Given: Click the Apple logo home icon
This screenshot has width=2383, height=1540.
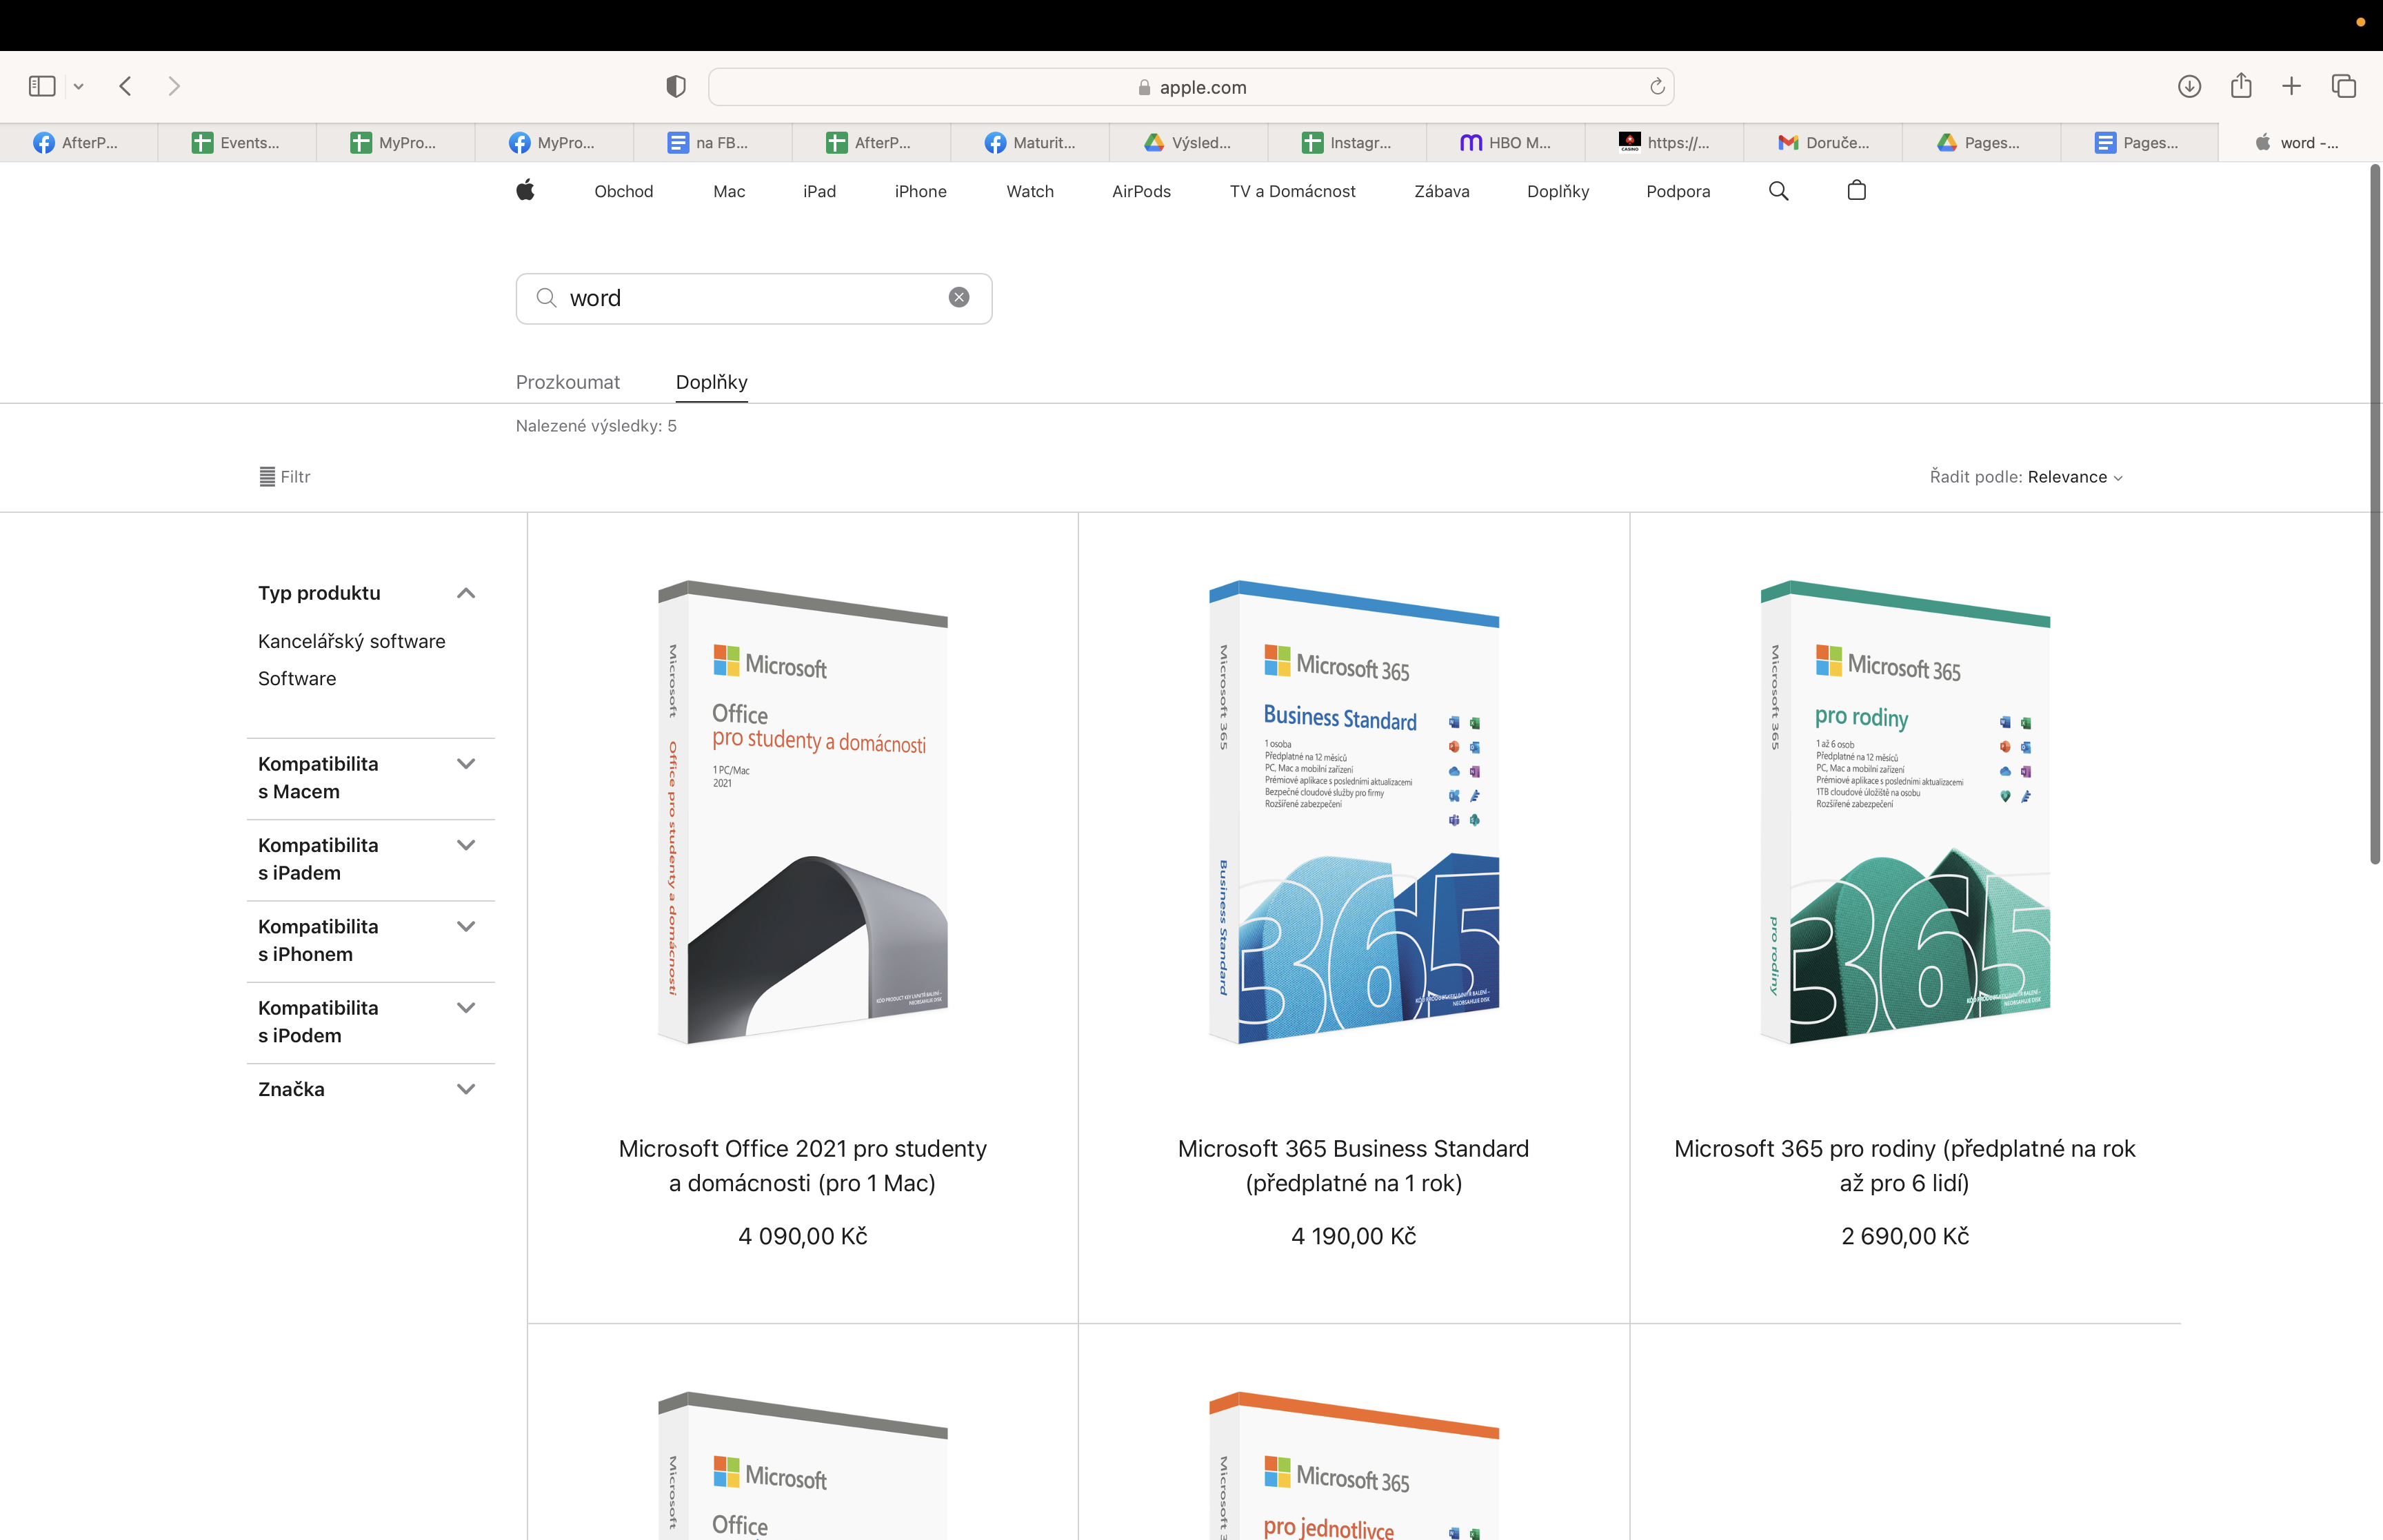Looking at the screenshot, I should [525, 190].
